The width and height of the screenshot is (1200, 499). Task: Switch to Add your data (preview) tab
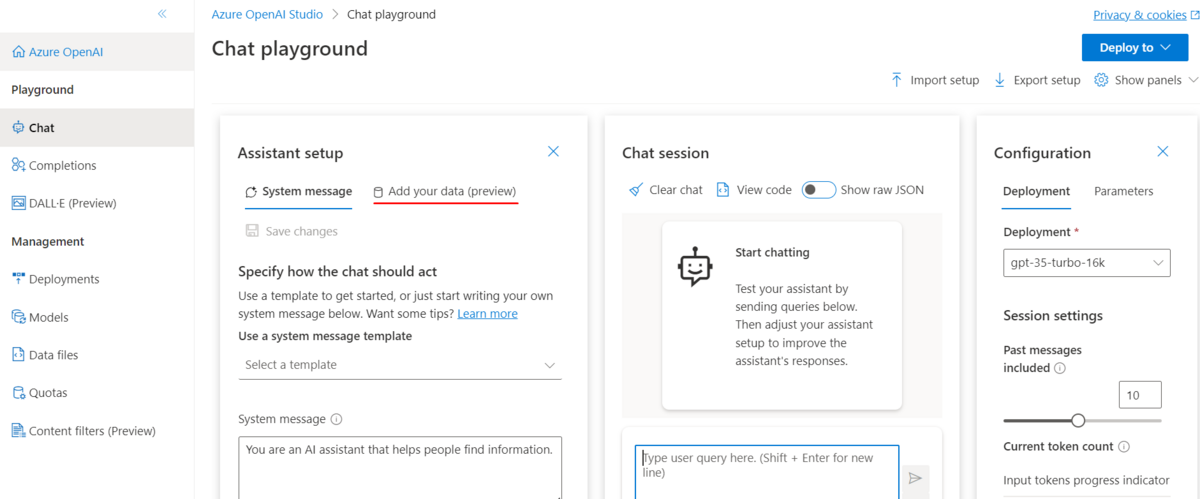445,191
